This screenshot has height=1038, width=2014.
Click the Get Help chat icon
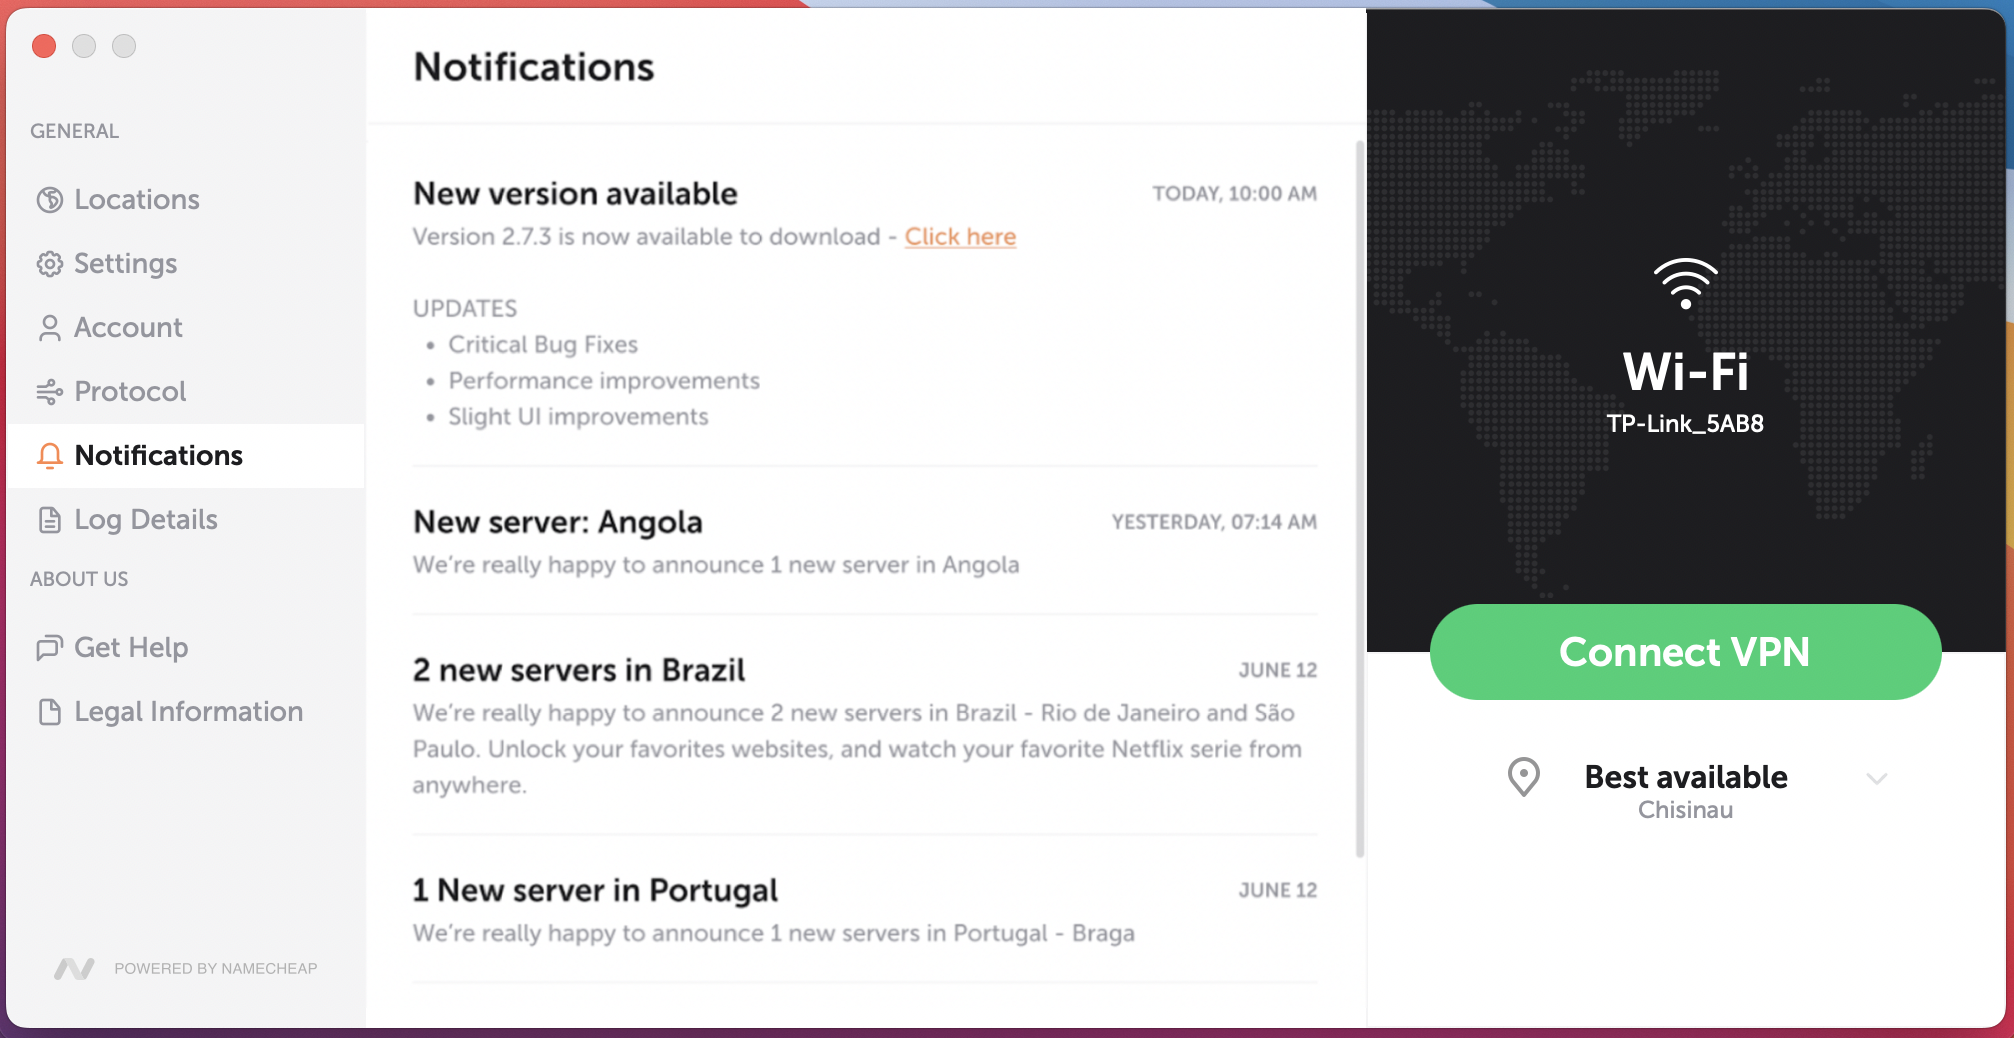tap(49, 648)
